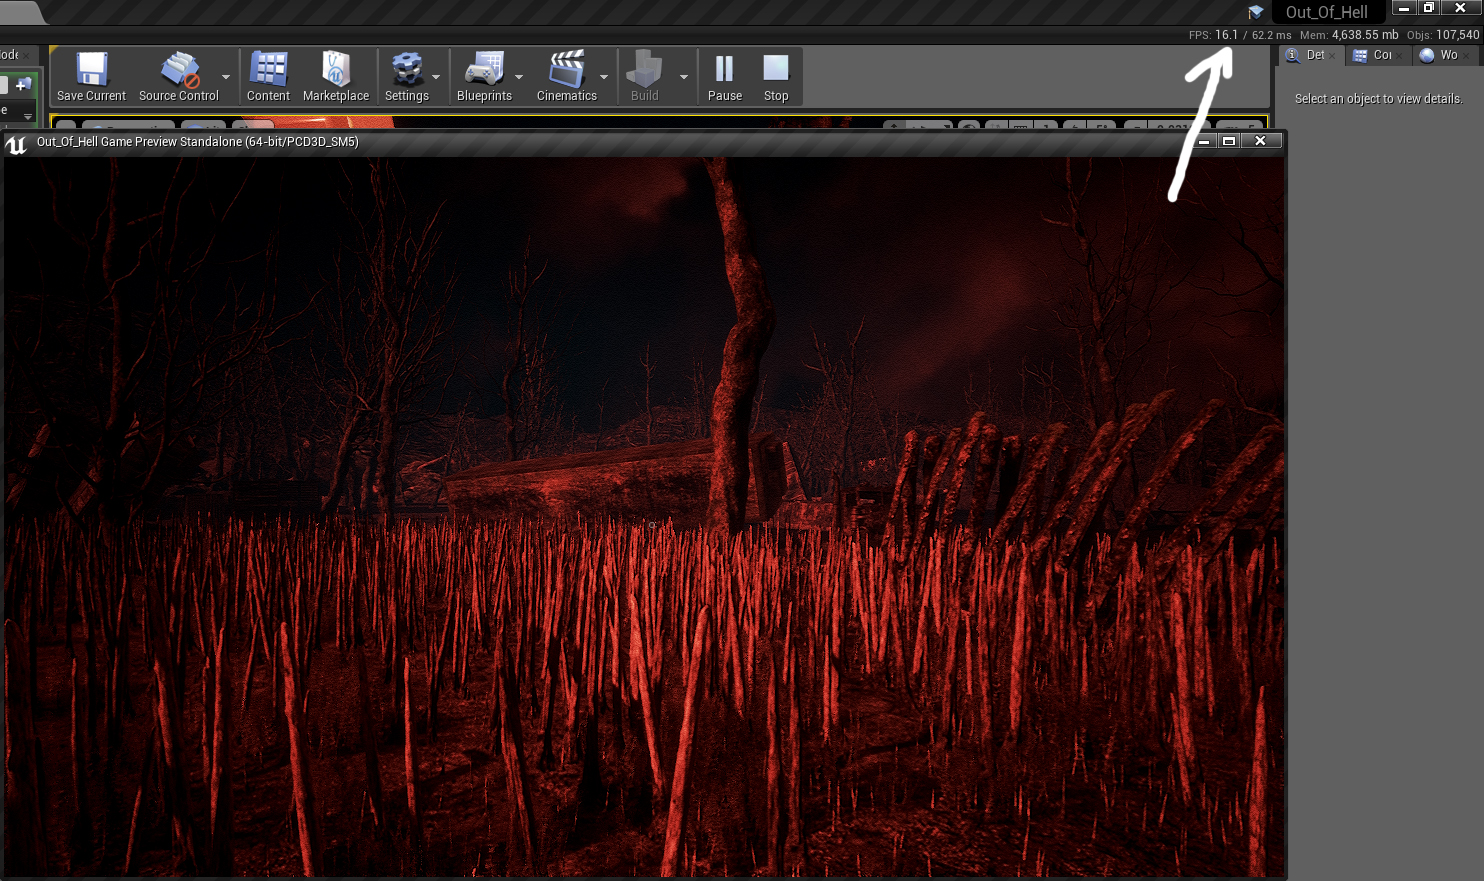Close the Details tab with its X
The image size is (1484, 881).
[x=1333, y=56]
